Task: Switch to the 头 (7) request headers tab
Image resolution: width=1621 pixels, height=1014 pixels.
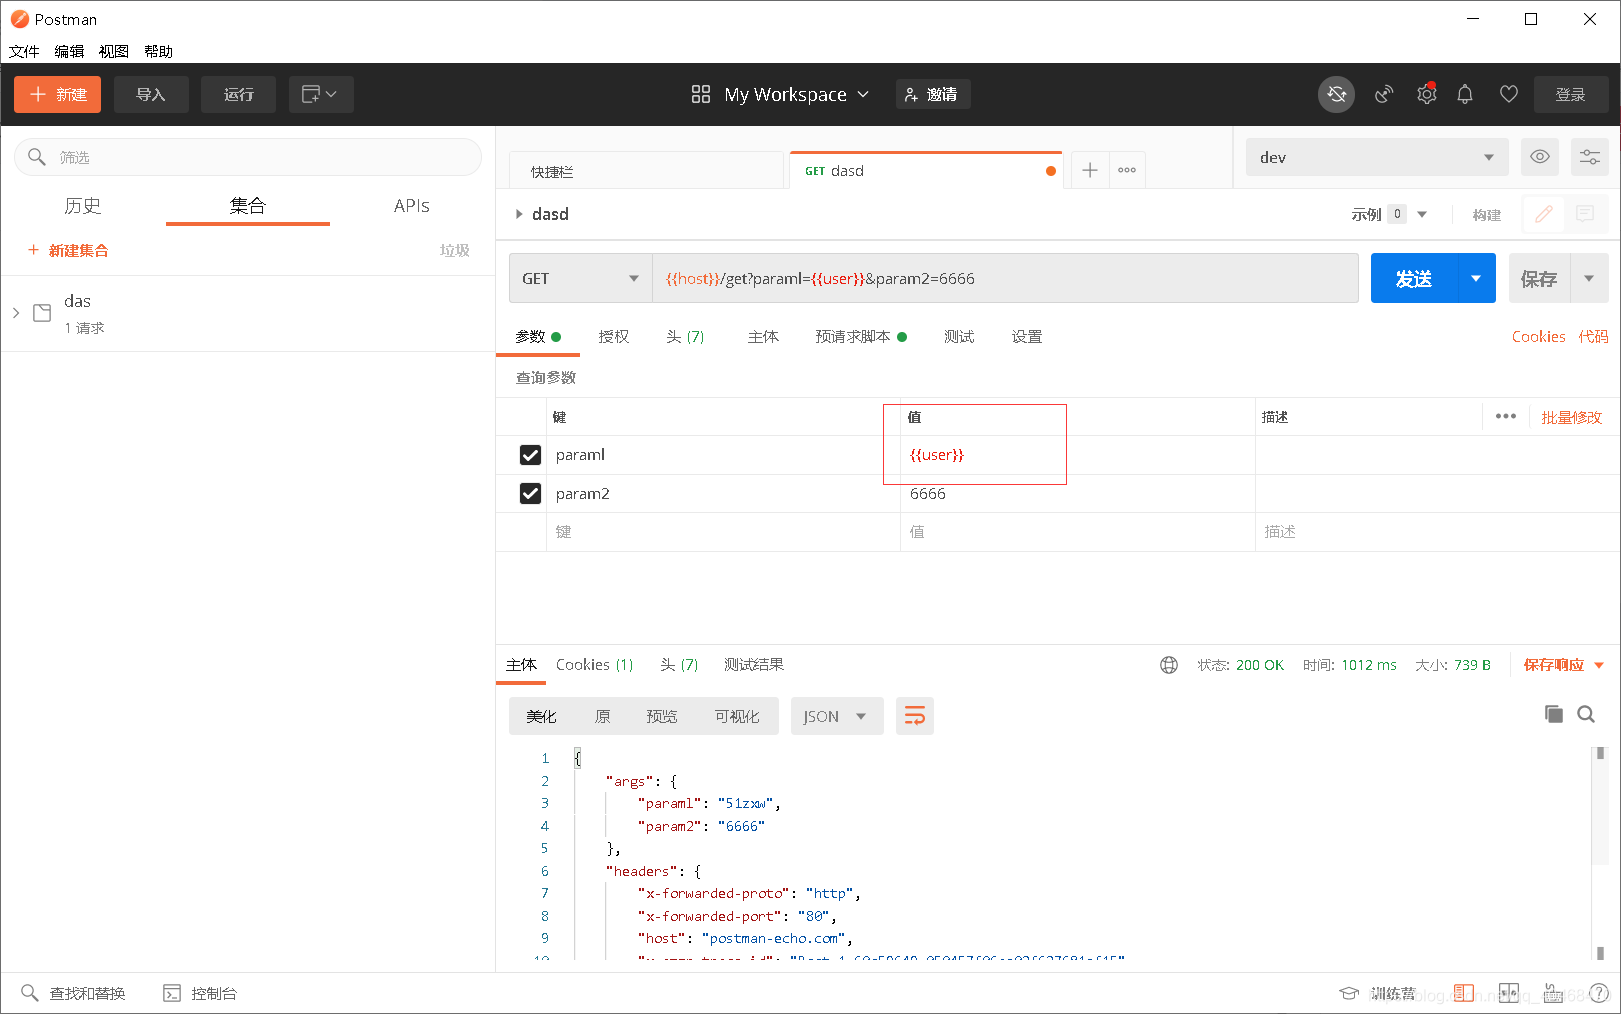Action: point(685,337)
